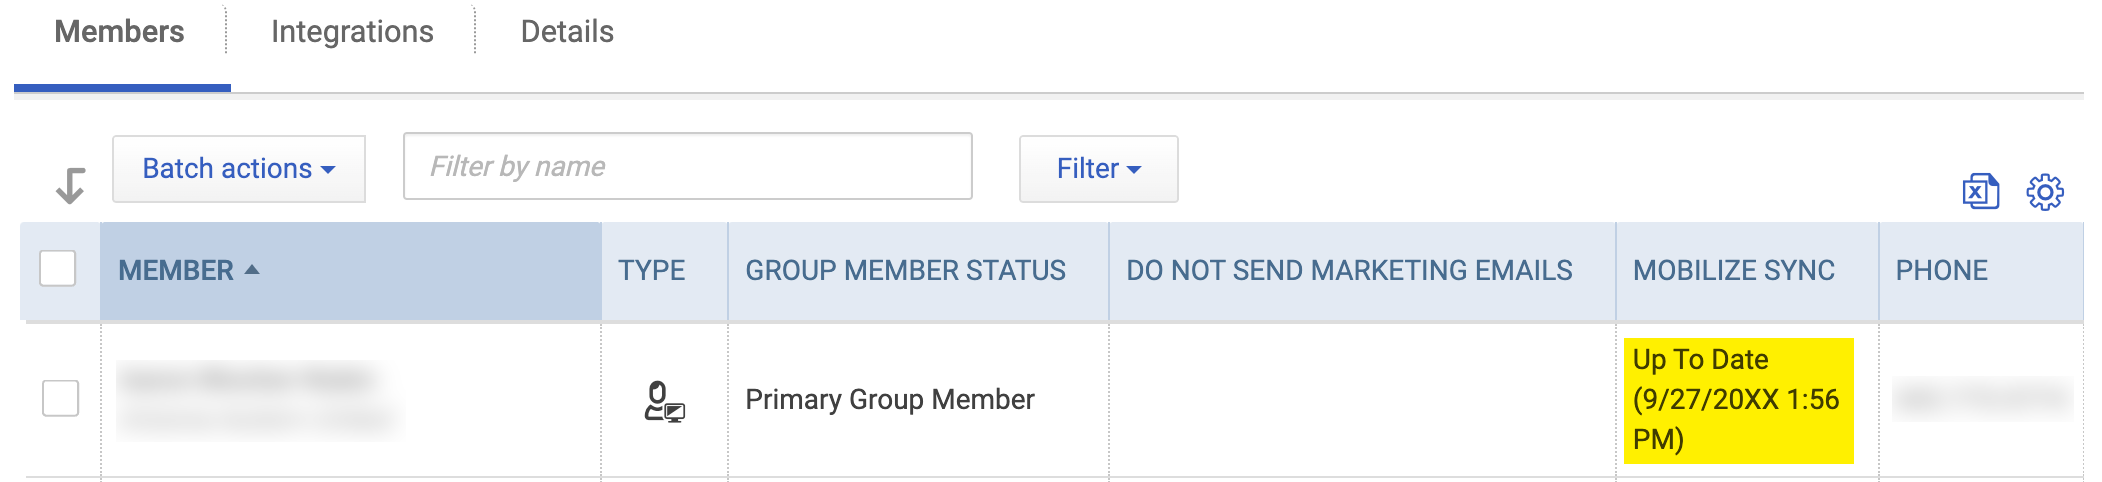Click the highlighted Up To Date cell
Image resolution: width=2102 pixels, height=482 pixels.
tap(1738, 400)
